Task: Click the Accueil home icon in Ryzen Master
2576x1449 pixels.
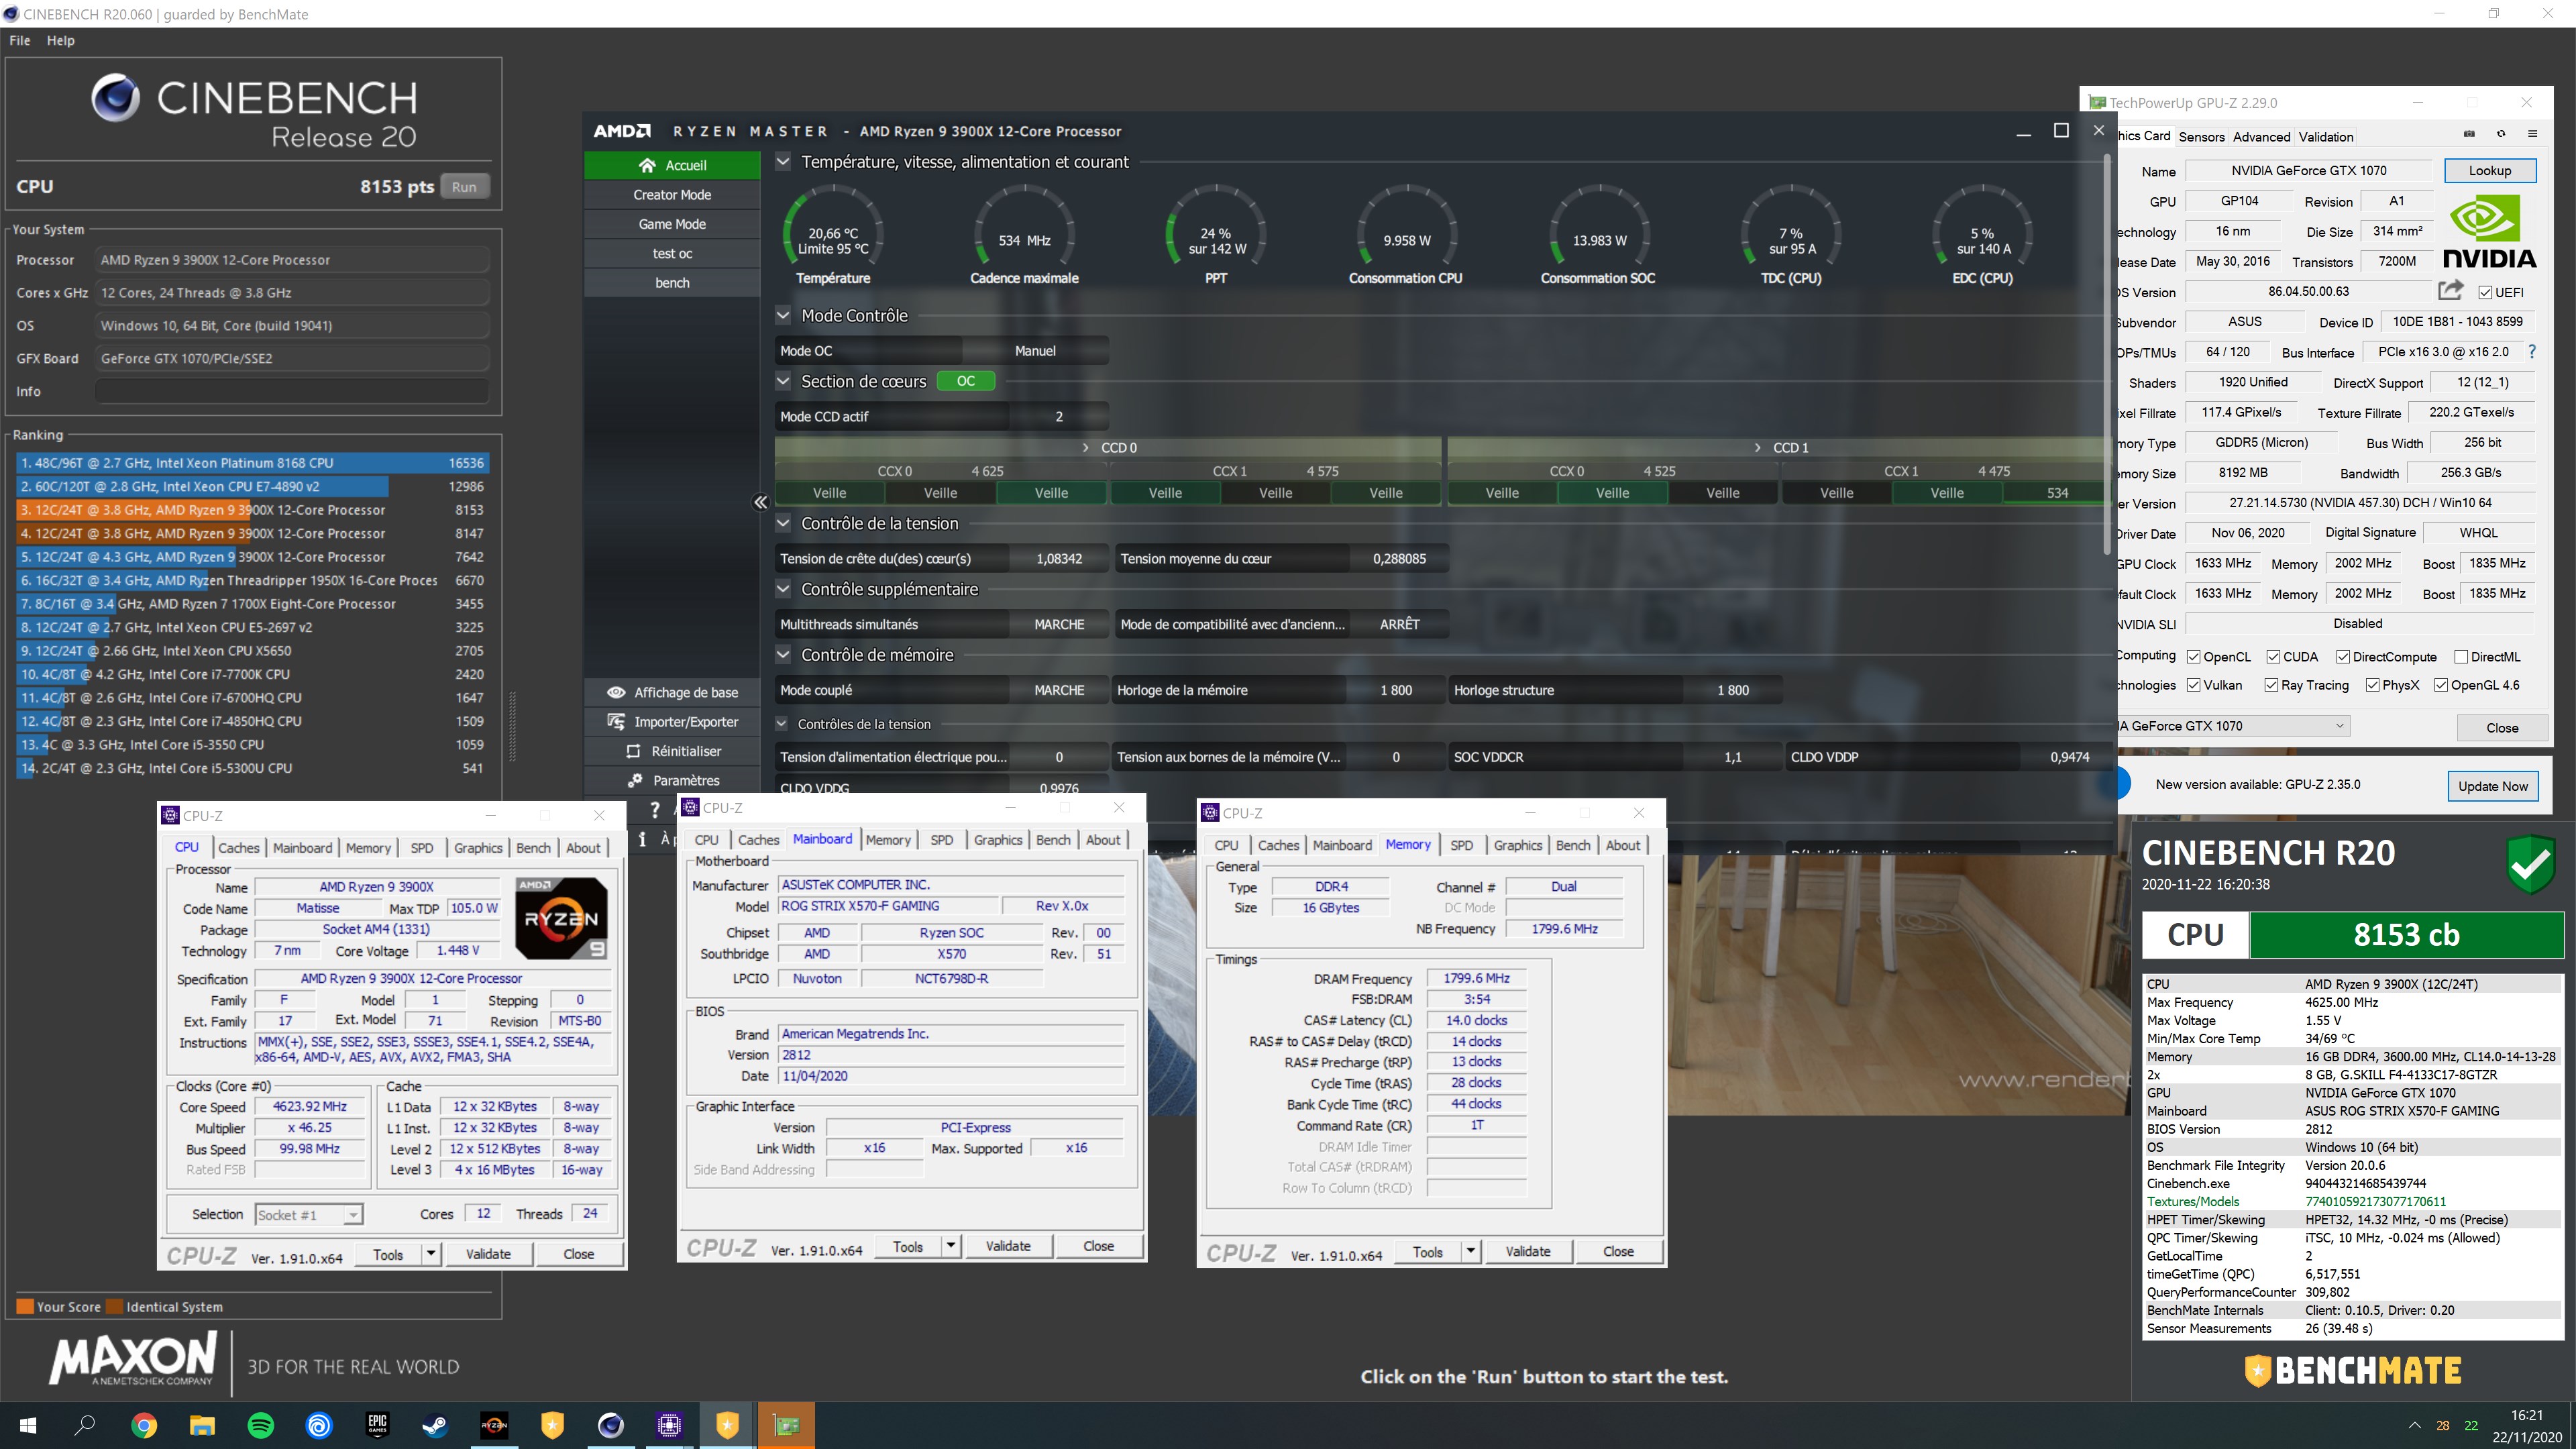Action: [x=647, y=165]
